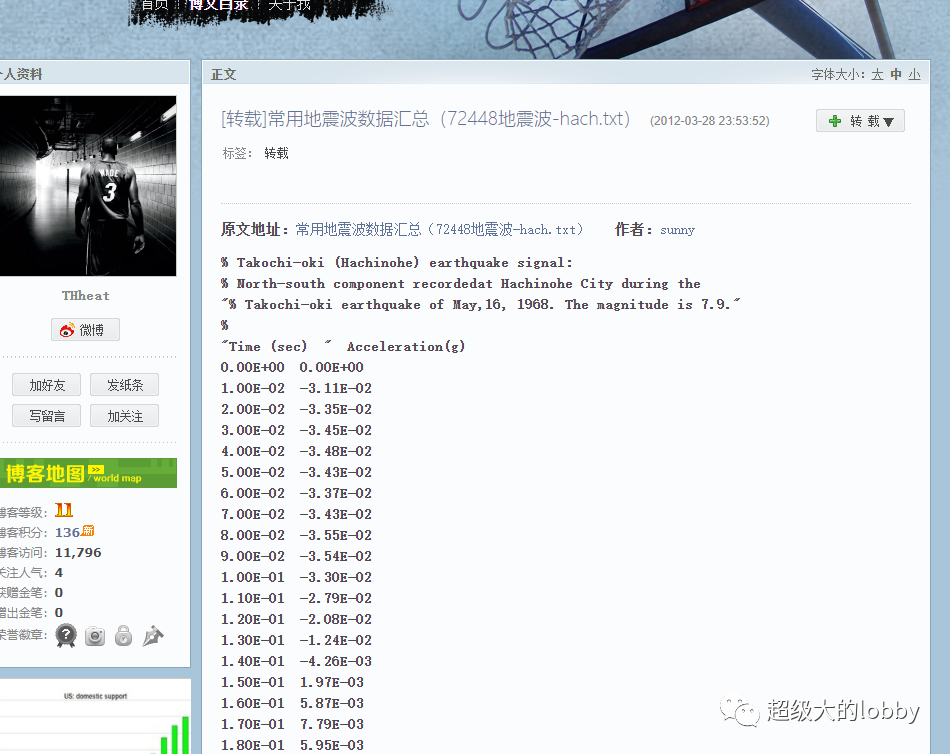The width and height of the screenshot is (950, 754).
Task: Click the THheat profile photo
Action: [88, 186]
